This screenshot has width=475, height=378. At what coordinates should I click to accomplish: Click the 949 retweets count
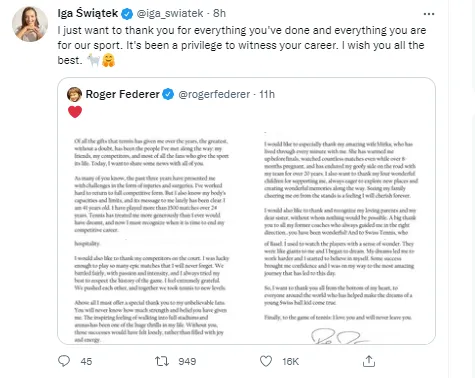click(187, 361)
